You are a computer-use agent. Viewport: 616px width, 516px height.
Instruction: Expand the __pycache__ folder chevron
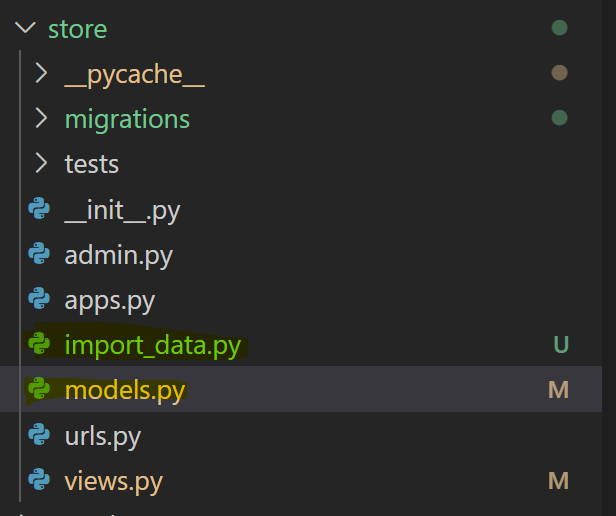[x=41, y=73]
